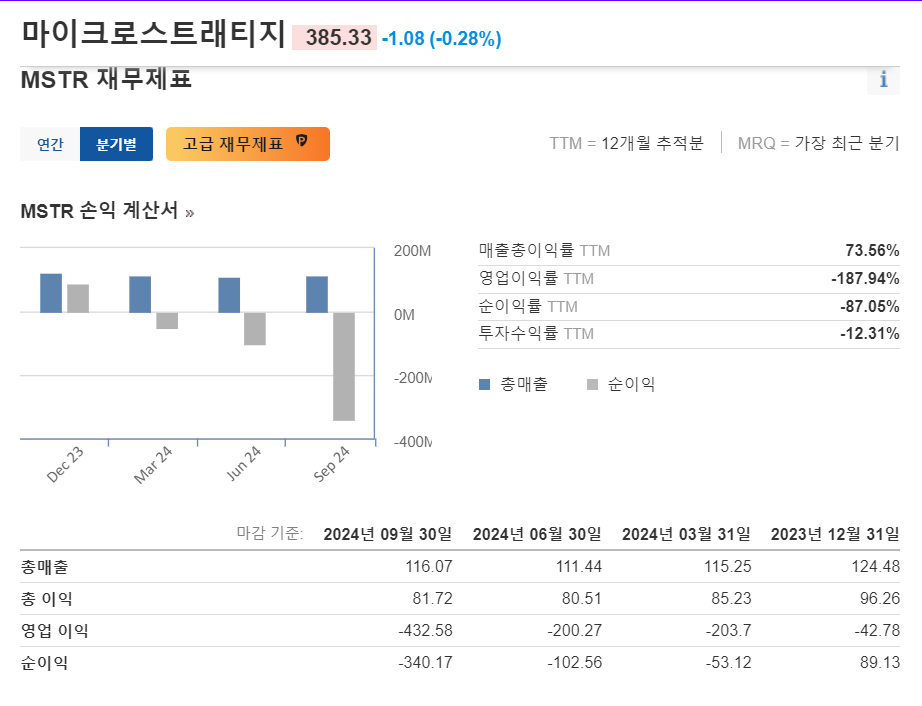Click the gross profit cell 81.72
Image resolution: width=922 pixels, height=706 pixels.
(x=432, y=599)
